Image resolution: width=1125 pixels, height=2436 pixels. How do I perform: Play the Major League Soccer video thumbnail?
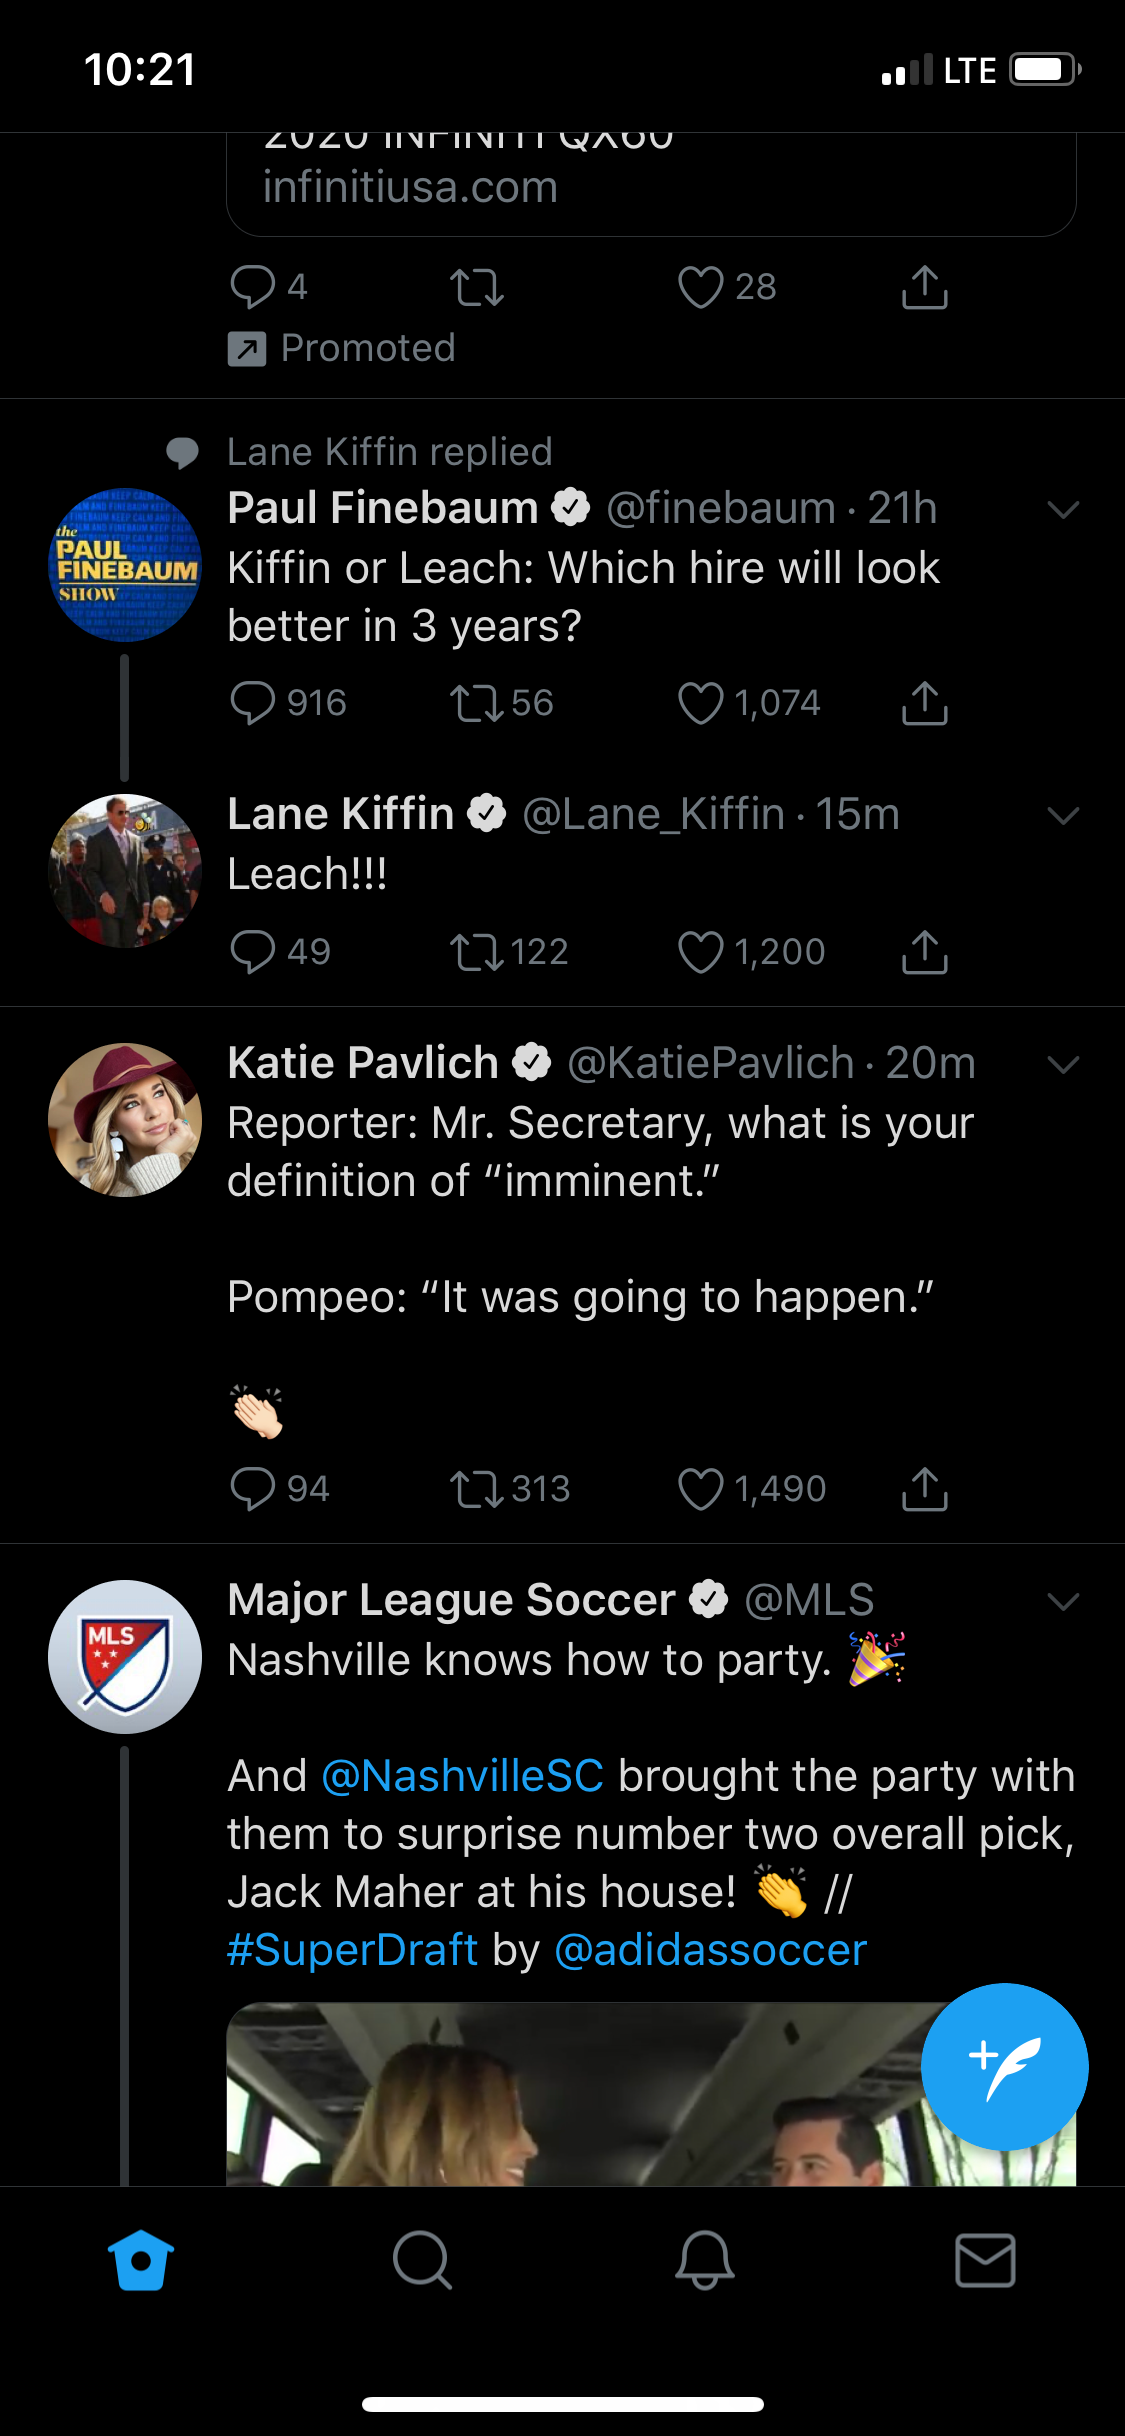600,2095
